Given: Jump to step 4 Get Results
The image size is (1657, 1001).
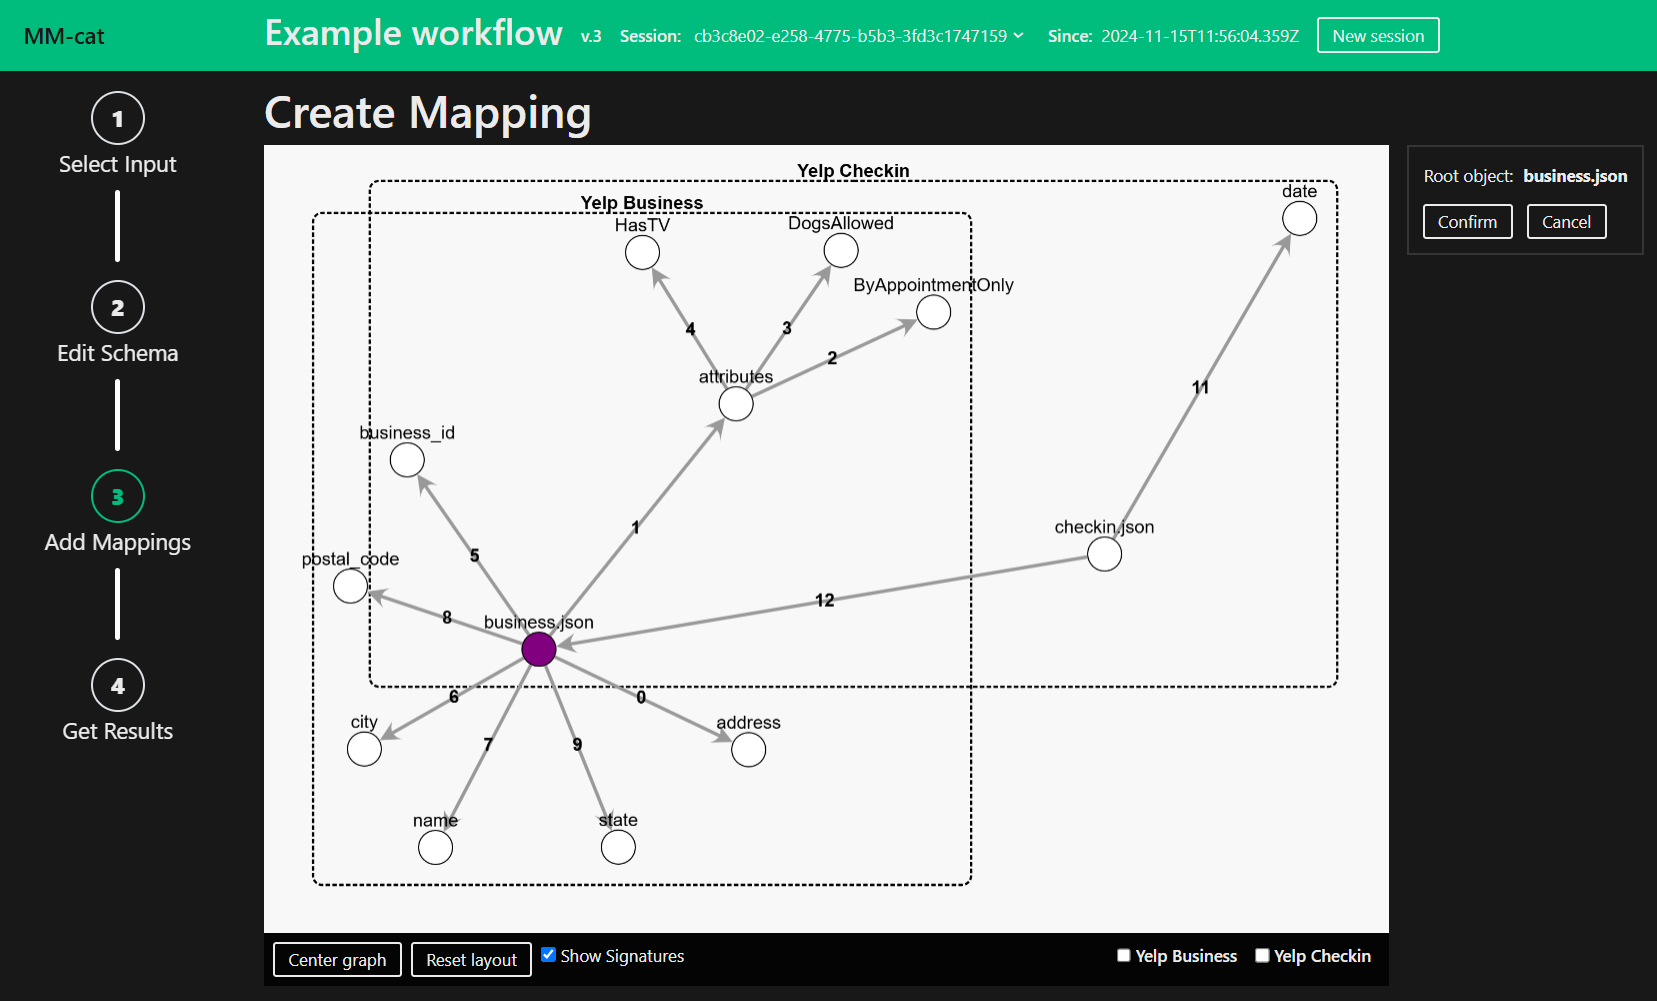Looking at the screenshot, I should [118, 701].
